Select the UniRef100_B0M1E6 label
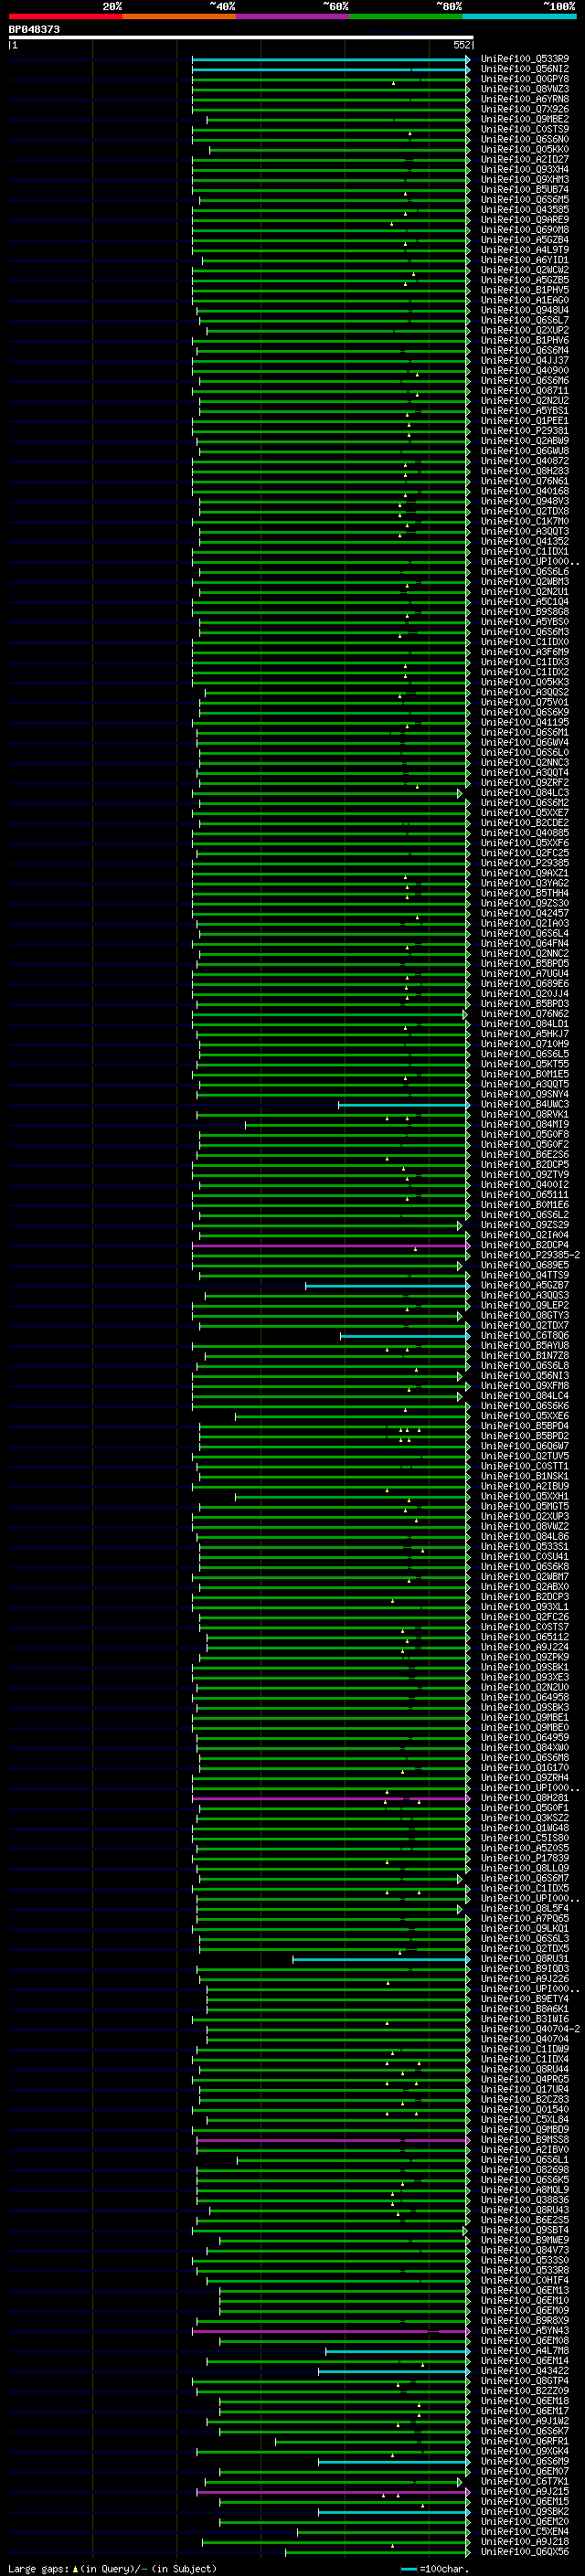The image size is (585, 2576). [x=525, y=1205]
